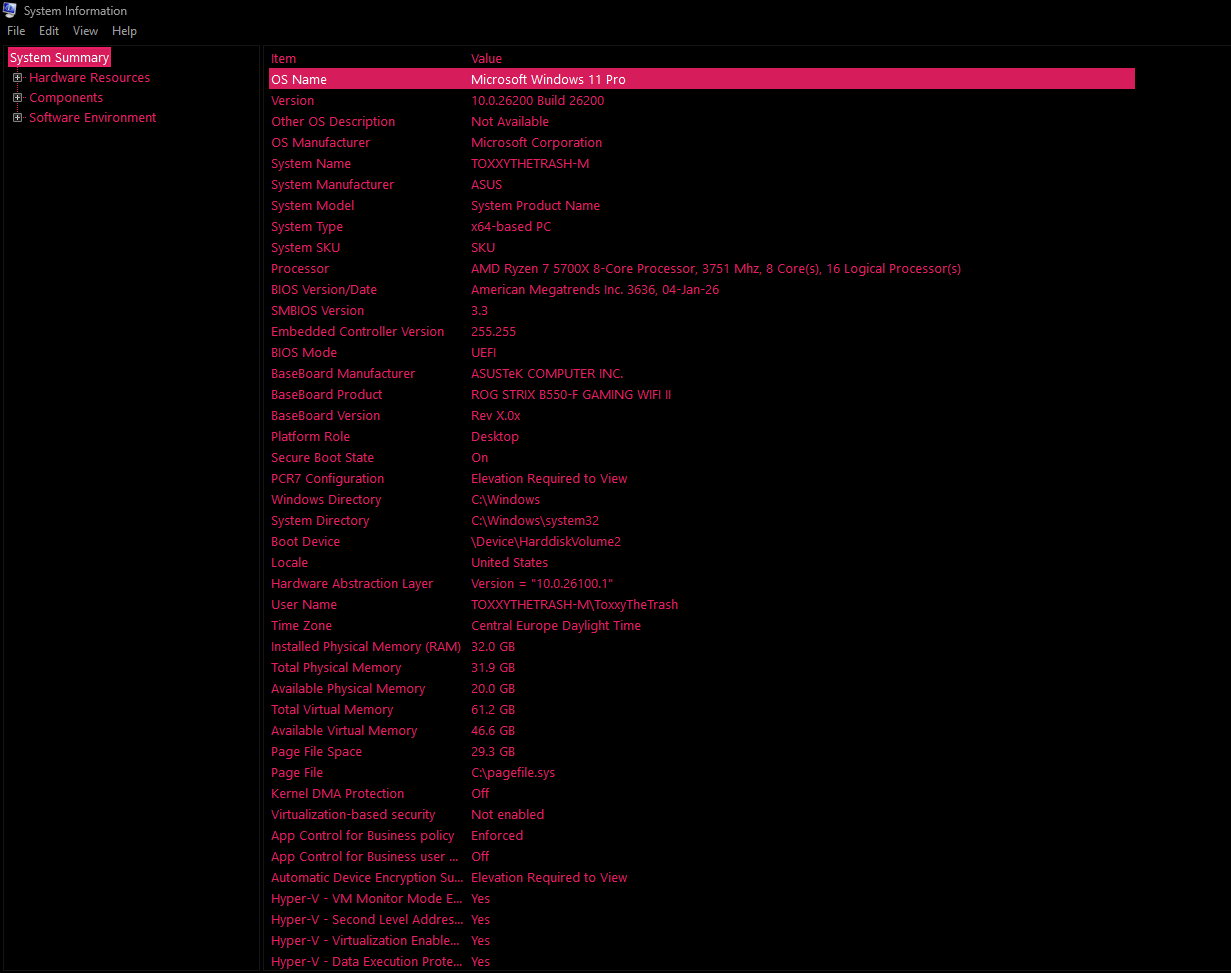Click the Value column header
1231x973 pixels.
(486, 59)
